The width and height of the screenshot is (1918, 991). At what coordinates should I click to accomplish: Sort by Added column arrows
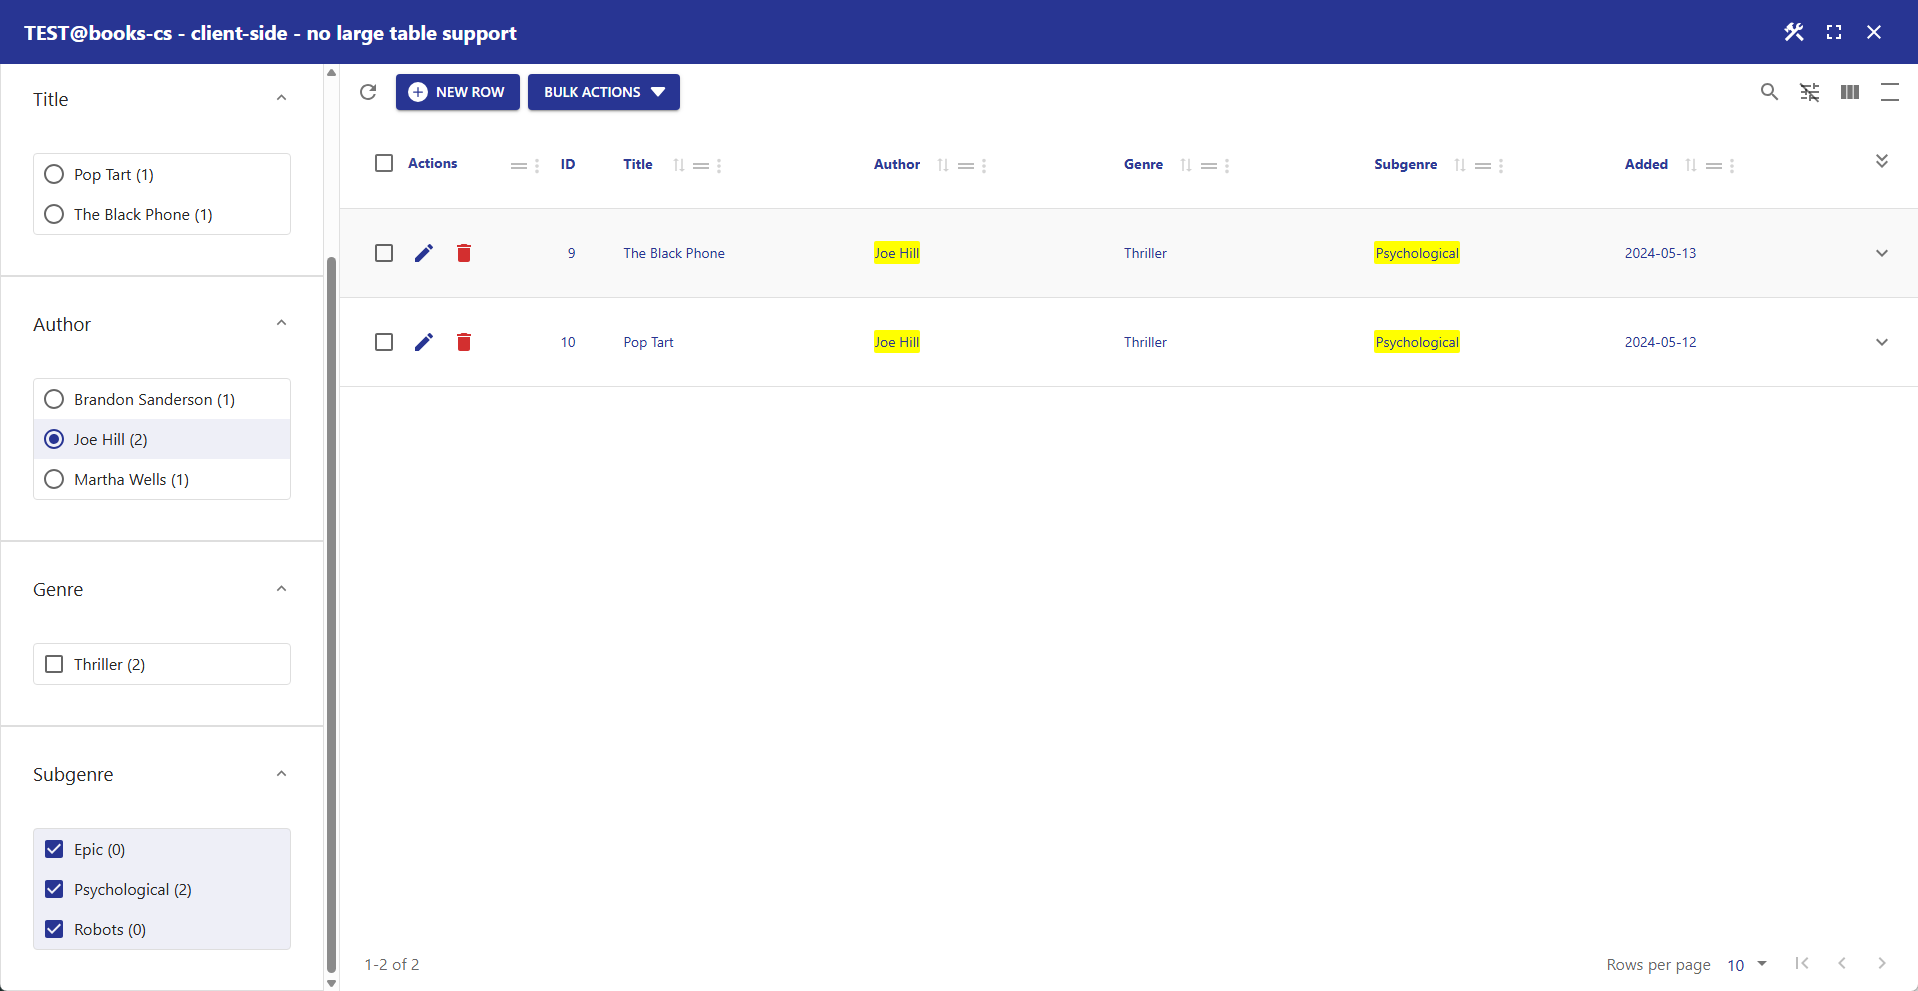point(1691,165)
